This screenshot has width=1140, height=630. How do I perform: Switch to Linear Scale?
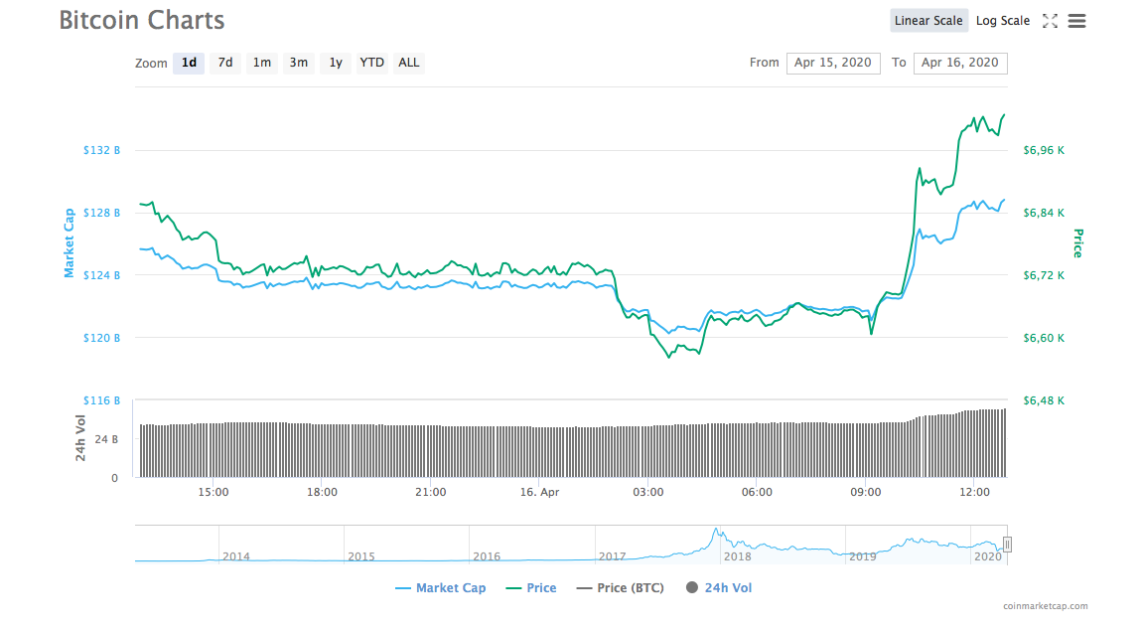[928, 21]
